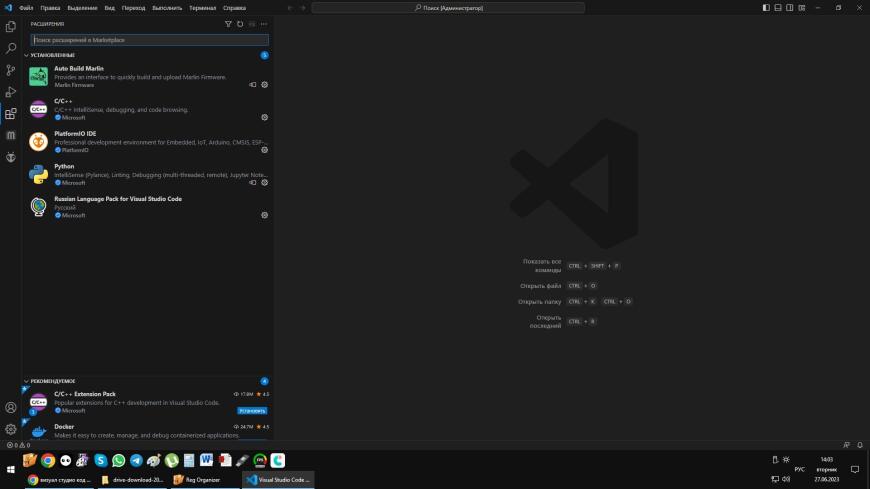Open the errors and warnings status indicator
Image resolution: width=870 pixels, height=489 pixels.
pos(18,445)
